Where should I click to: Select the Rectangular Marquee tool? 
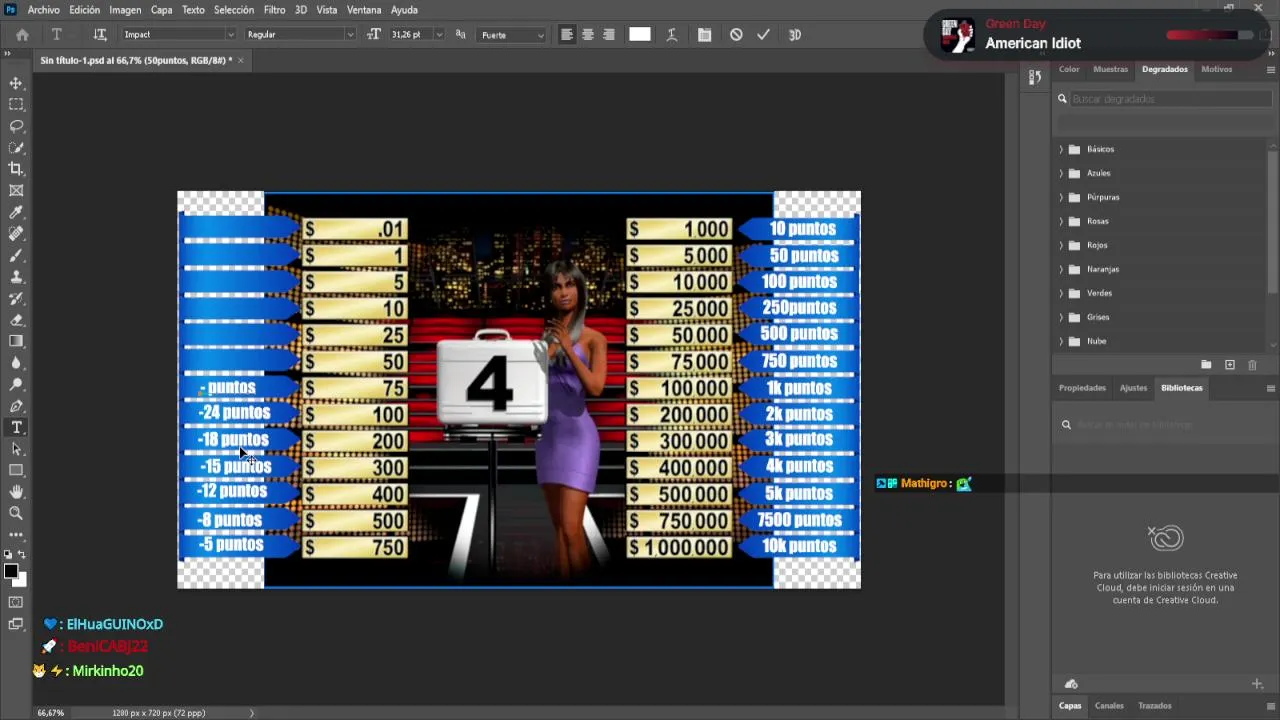point(16,104)
